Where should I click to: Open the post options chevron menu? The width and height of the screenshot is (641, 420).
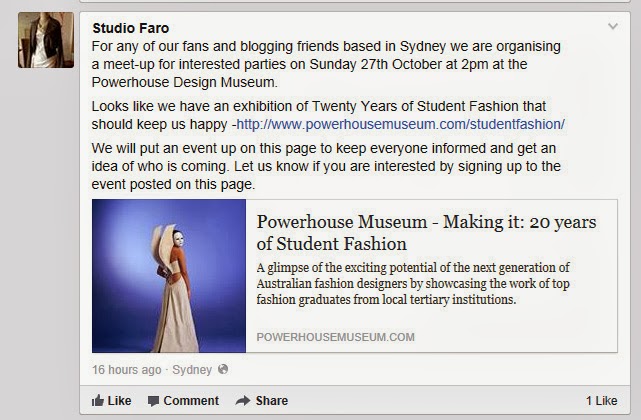click(613, 26)
